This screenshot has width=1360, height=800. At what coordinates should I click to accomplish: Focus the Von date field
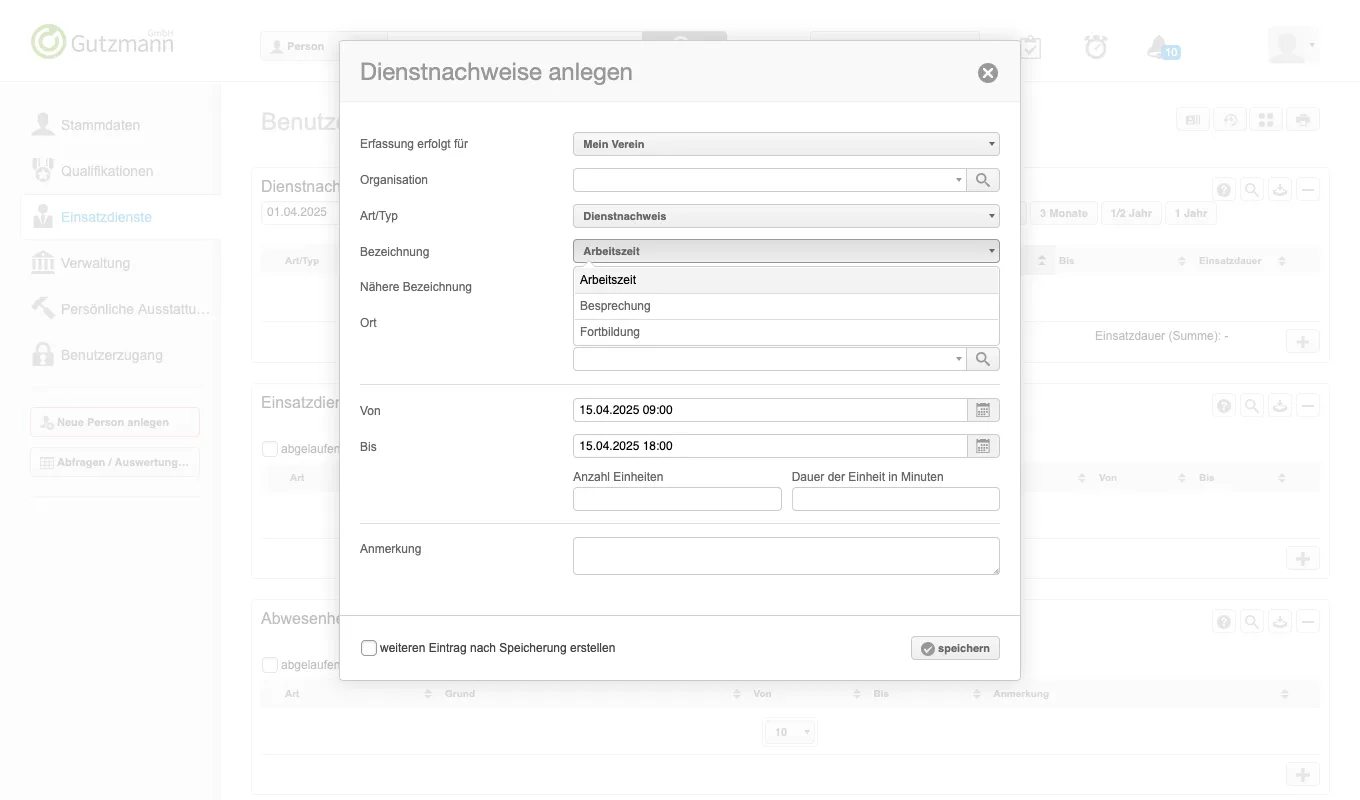pos(770,410)
